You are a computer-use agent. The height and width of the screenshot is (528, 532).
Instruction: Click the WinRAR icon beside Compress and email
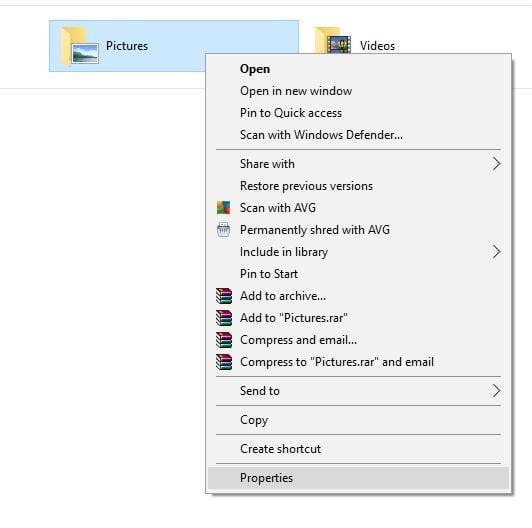224,340
